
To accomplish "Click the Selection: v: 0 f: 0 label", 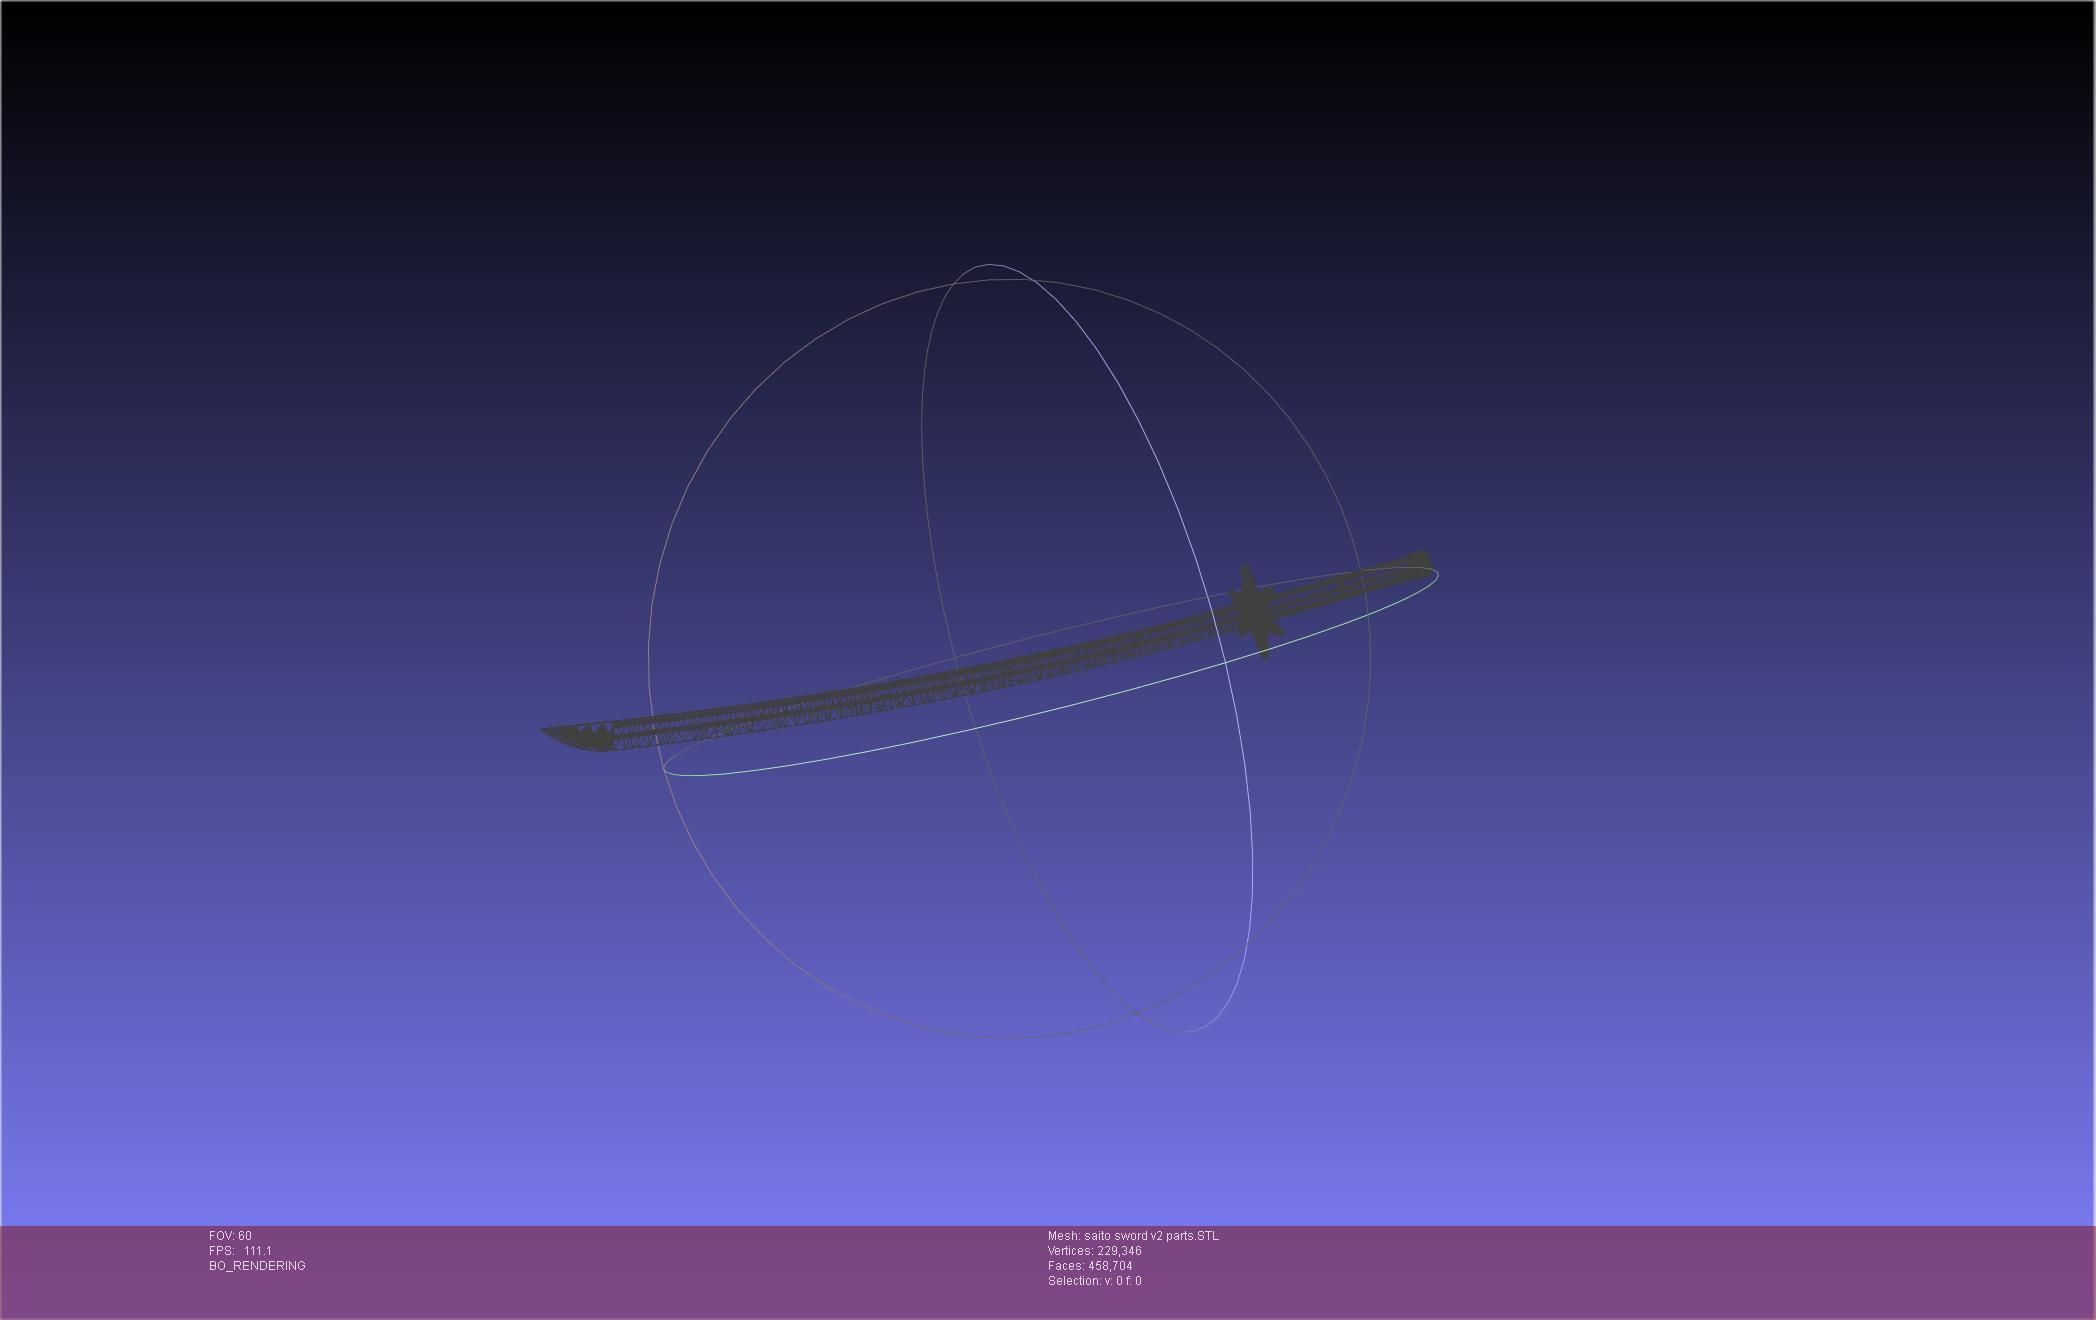I will (1094, 1281).
